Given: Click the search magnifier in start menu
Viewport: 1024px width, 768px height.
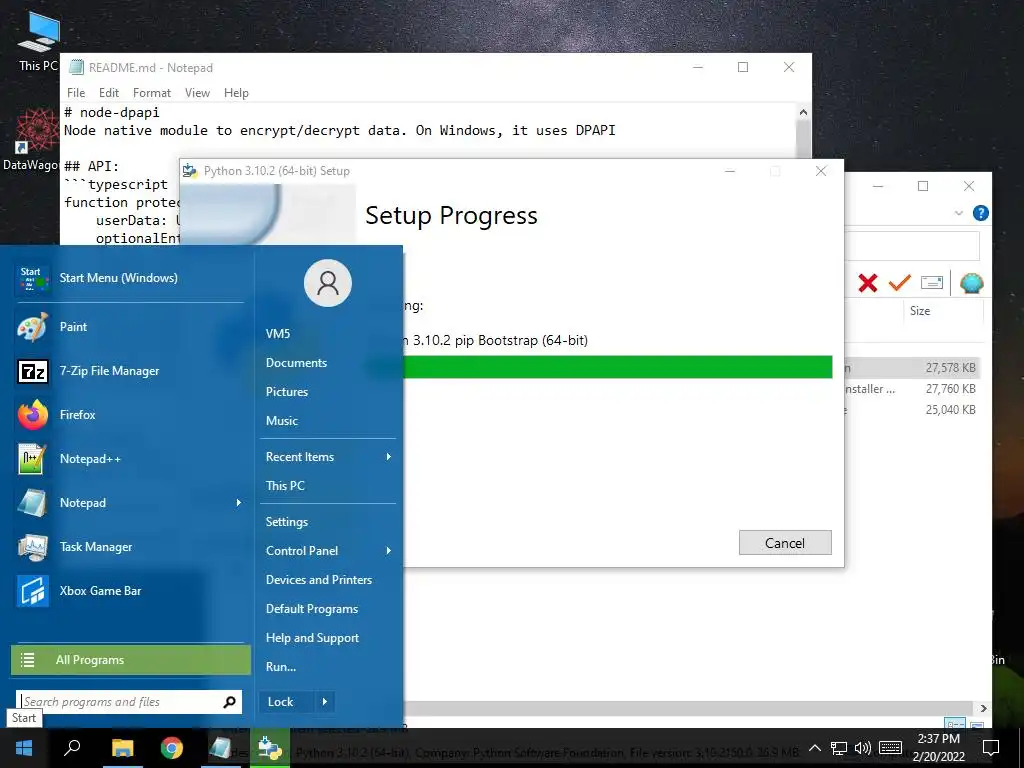Looking at the screenshot, I should pos(229,702).
